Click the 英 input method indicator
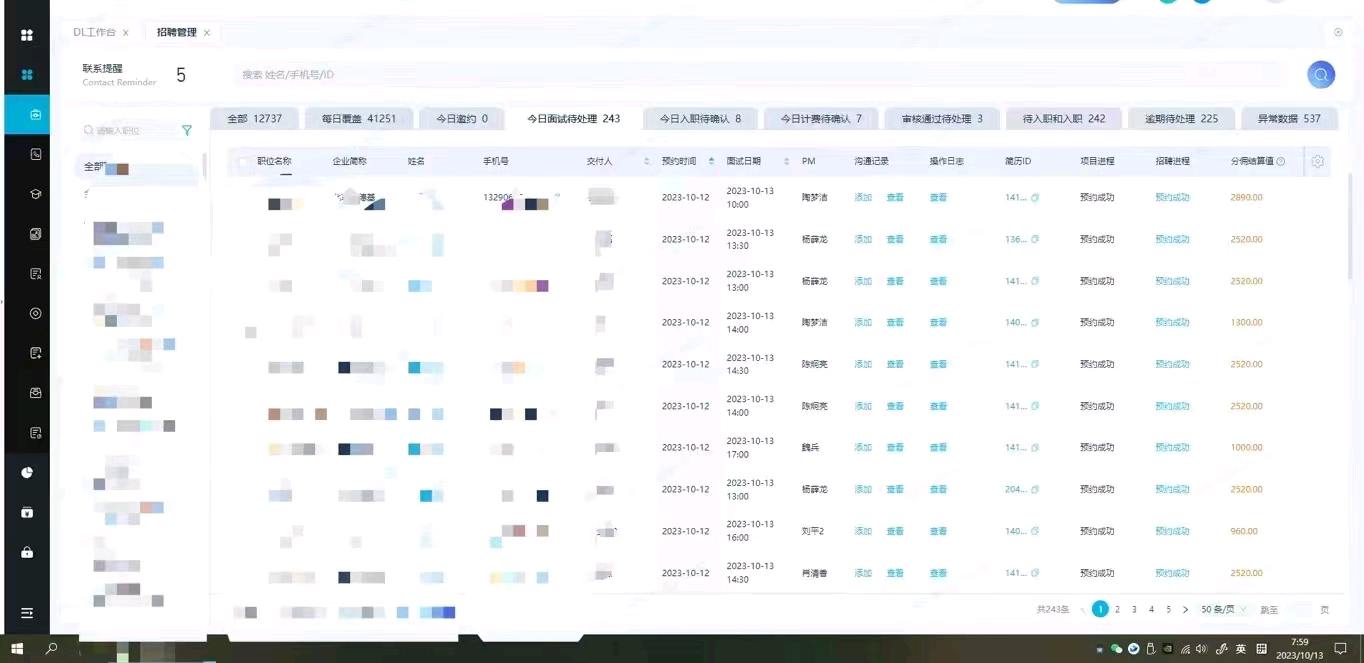This screenshot has height=663, width=1364. [1240, 649]
